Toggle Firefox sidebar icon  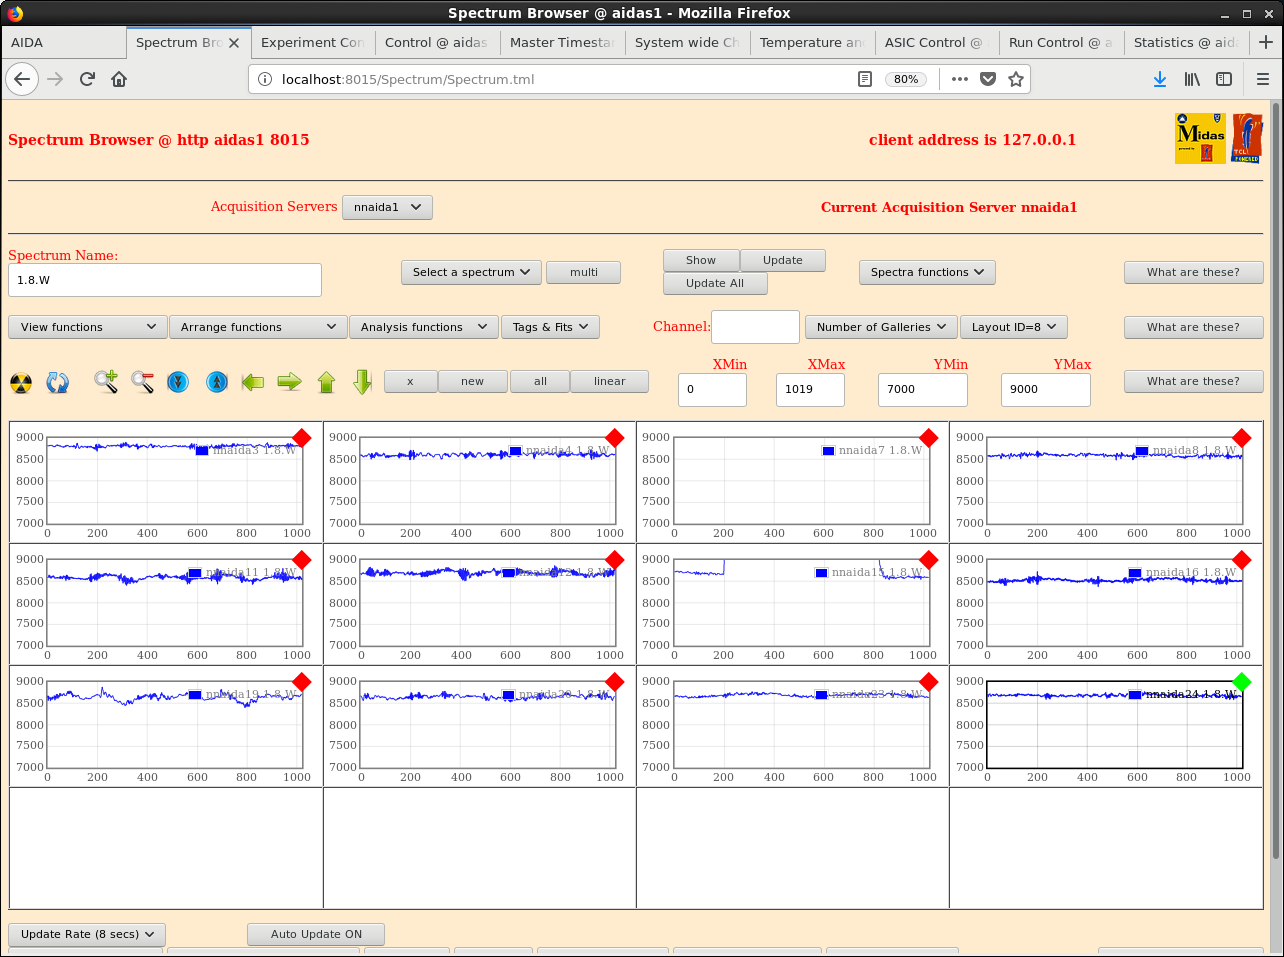click(x=1224, y=79)
